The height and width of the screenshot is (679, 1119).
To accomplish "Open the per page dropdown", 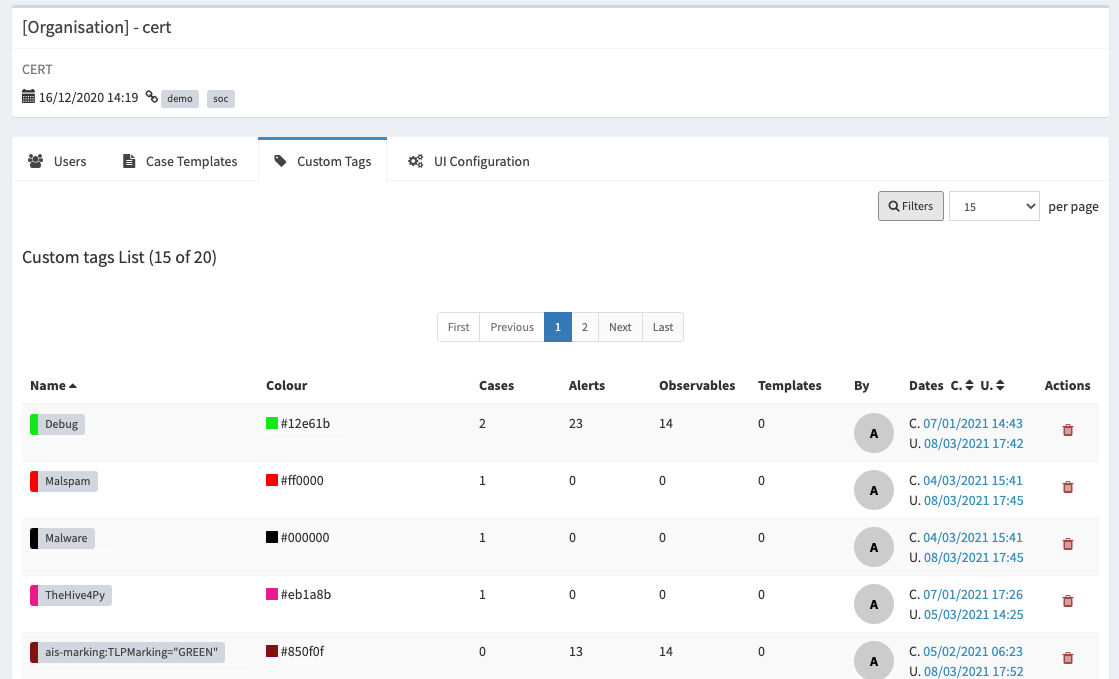I will click(994, 206).
